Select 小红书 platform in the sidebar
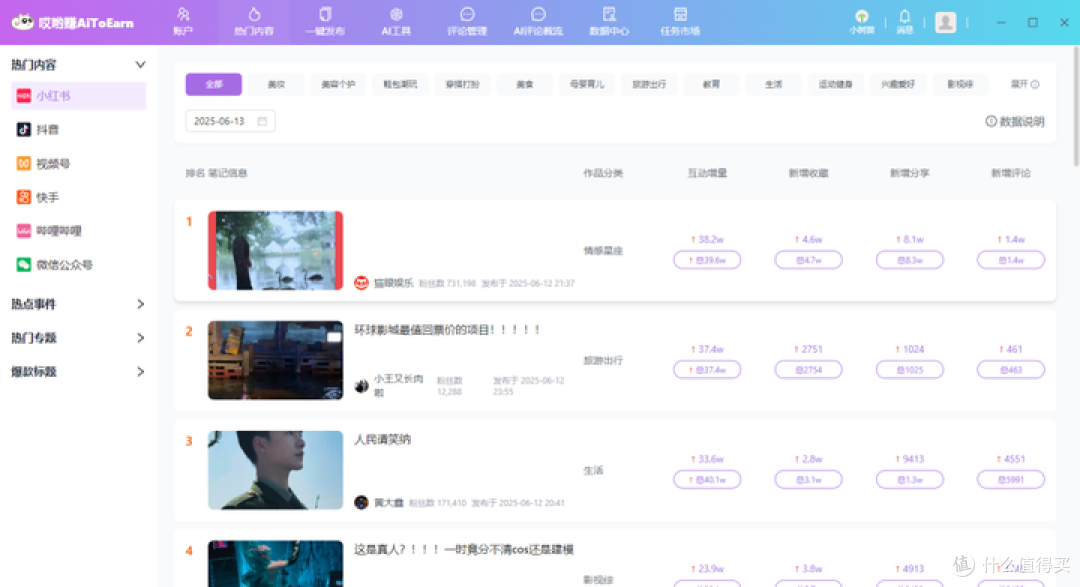The width and height of the screenshot is (1080, 587). 79,96
